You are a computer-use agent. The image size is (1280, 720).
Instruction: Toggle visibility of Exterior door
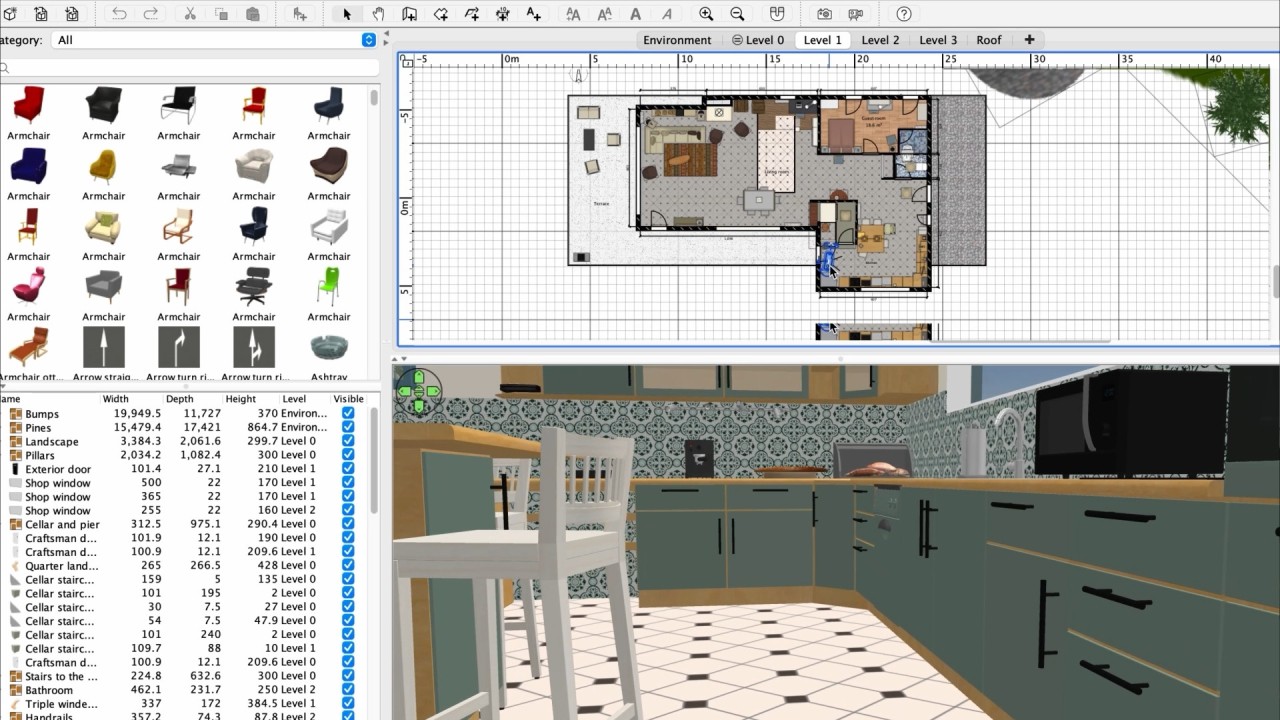(348, 469)
